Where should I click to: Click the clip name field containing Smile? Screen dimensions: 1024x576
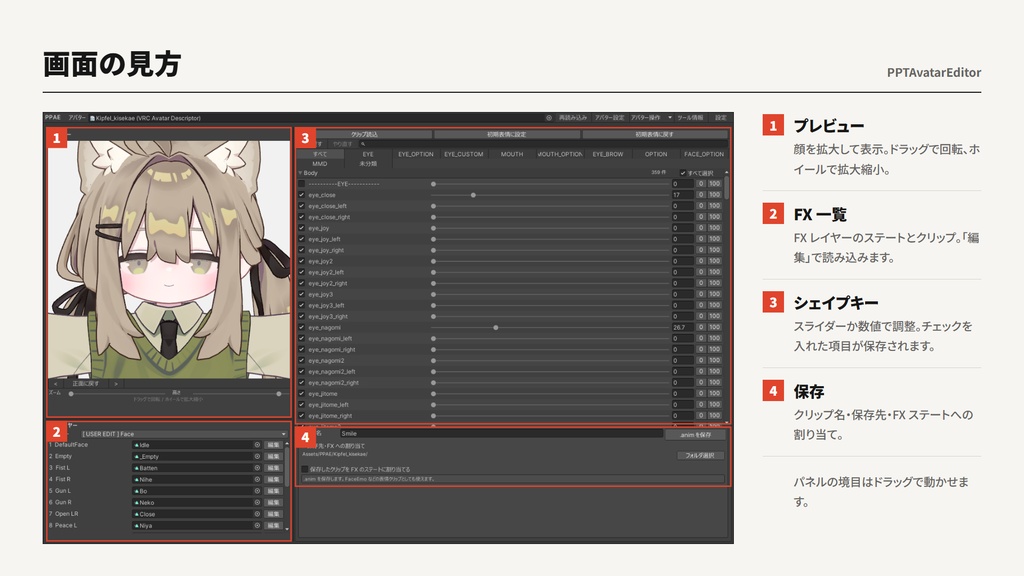tap(501, 434)
